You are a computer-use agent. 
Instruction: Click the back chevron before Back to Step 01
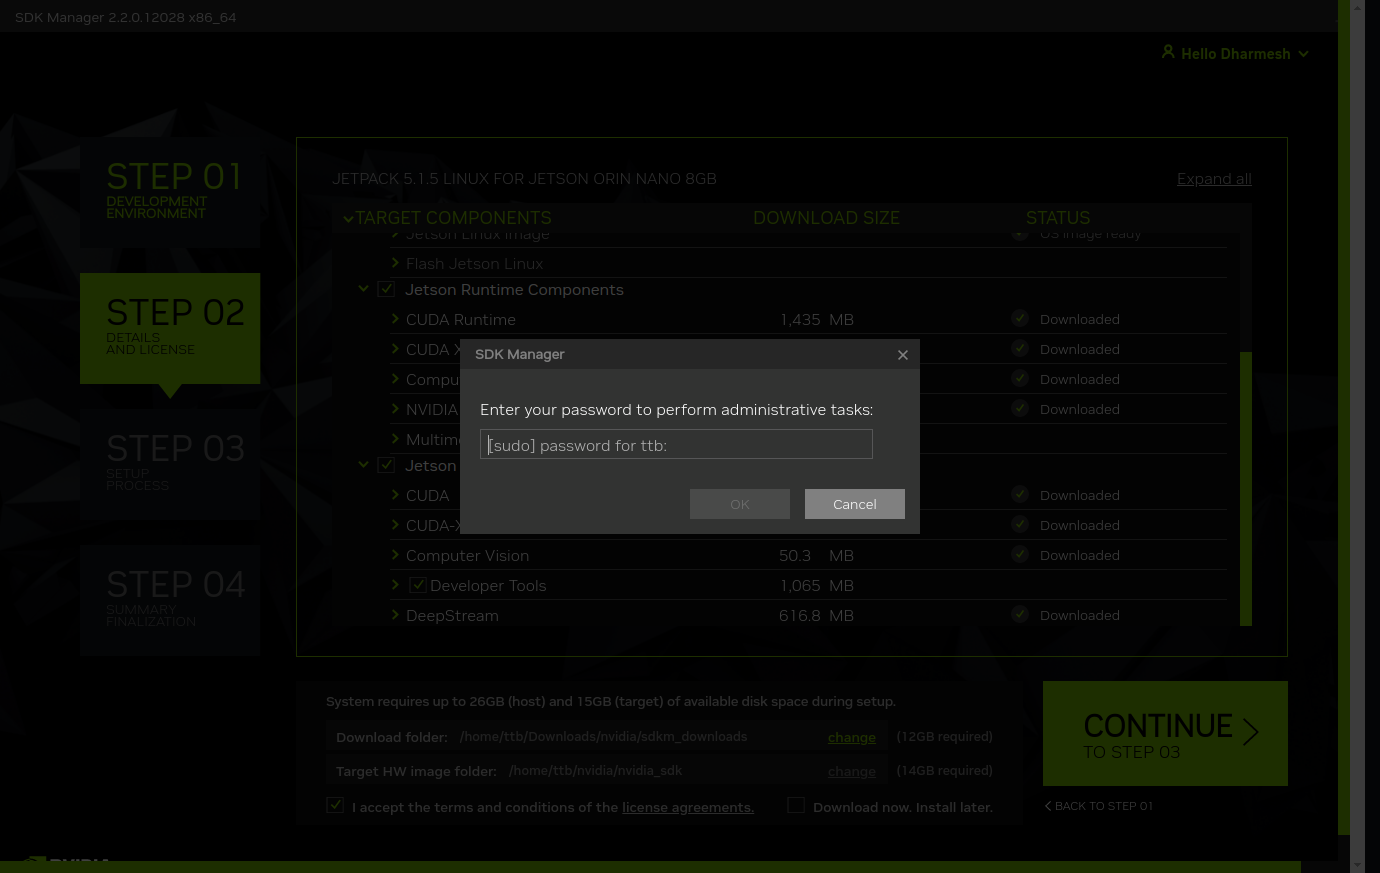pos(1048,806)
